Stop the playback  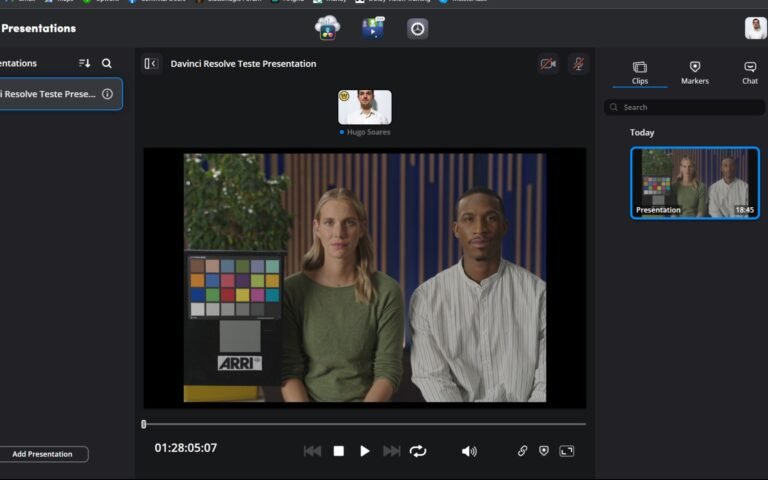[x=338, y=451]
